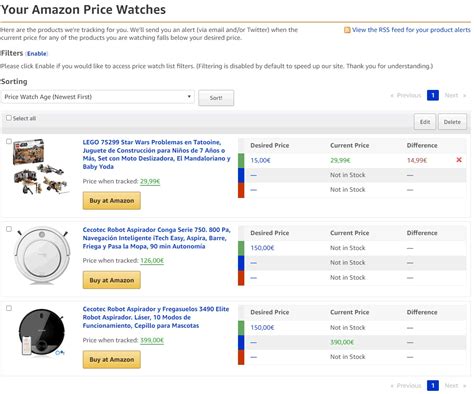Open the Conga Serie 750 126,00€ tracked price
This screenshot has width=474, height=394.
pos(152,261)
